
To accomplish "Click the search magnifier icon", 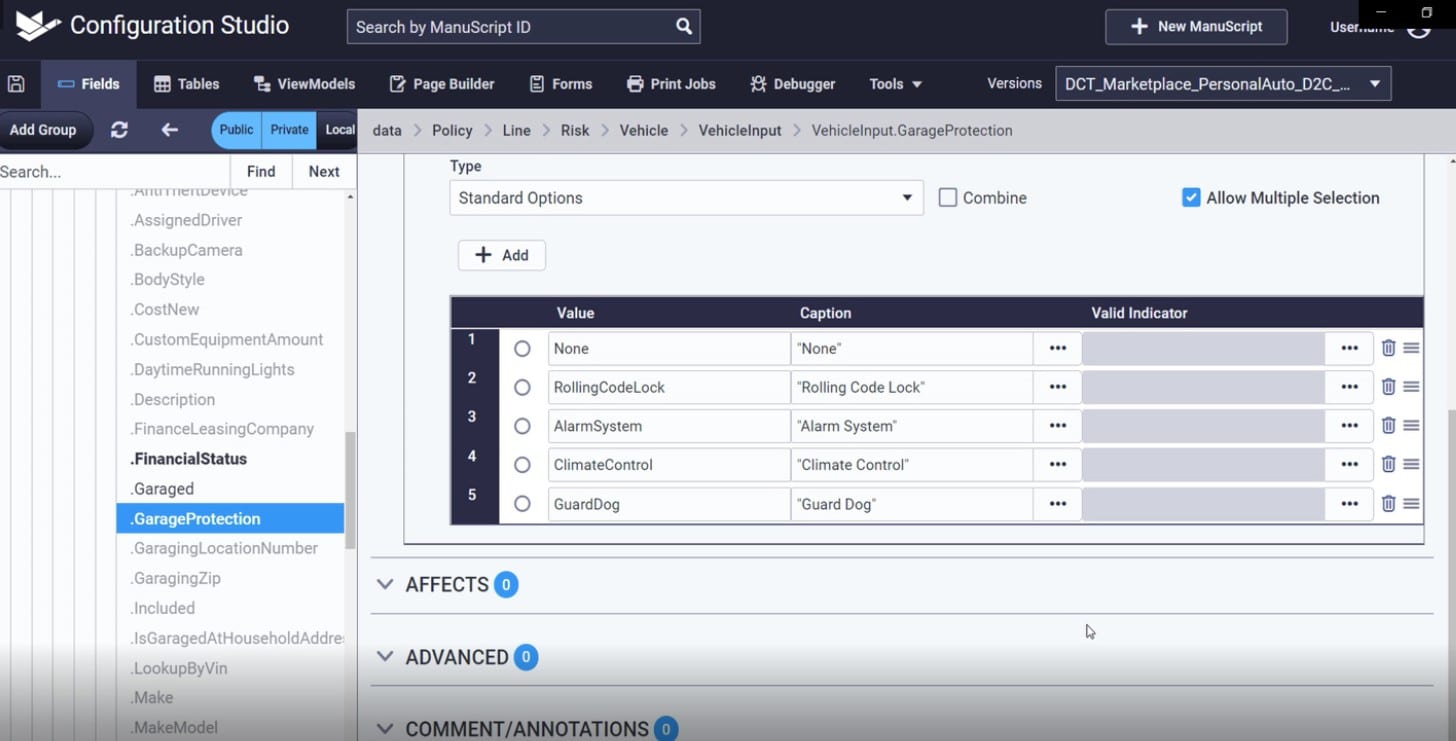I will (x=684, y=27).
